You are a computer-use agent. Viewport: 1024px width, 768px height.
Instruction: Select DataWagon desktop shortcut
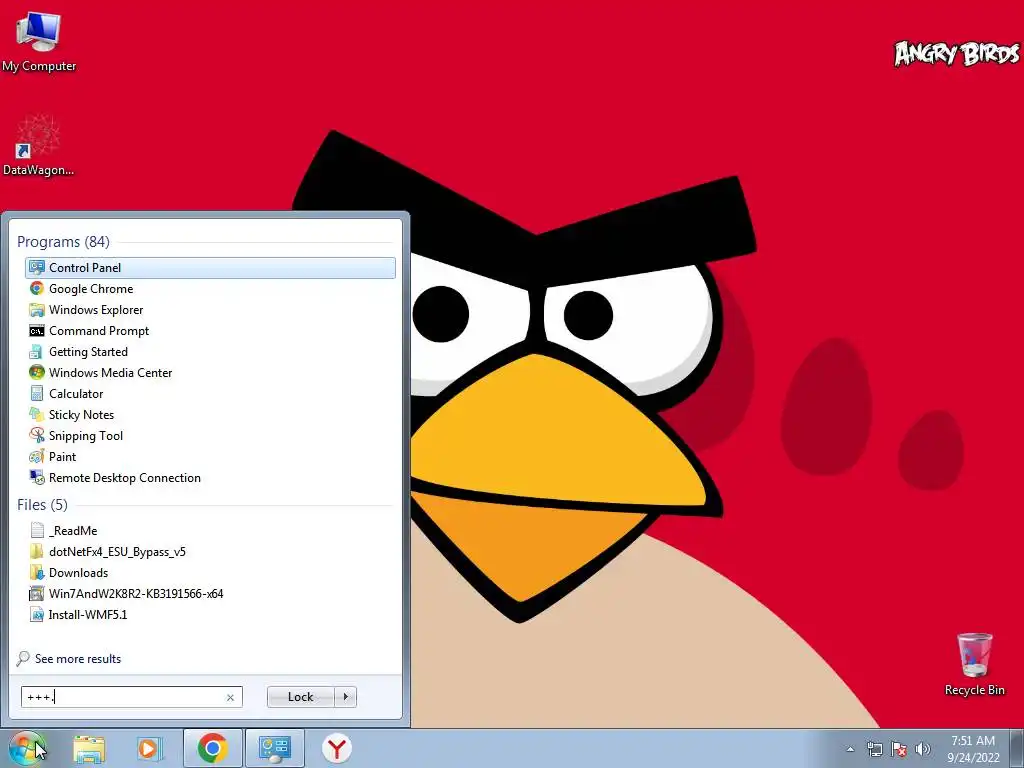39,146
